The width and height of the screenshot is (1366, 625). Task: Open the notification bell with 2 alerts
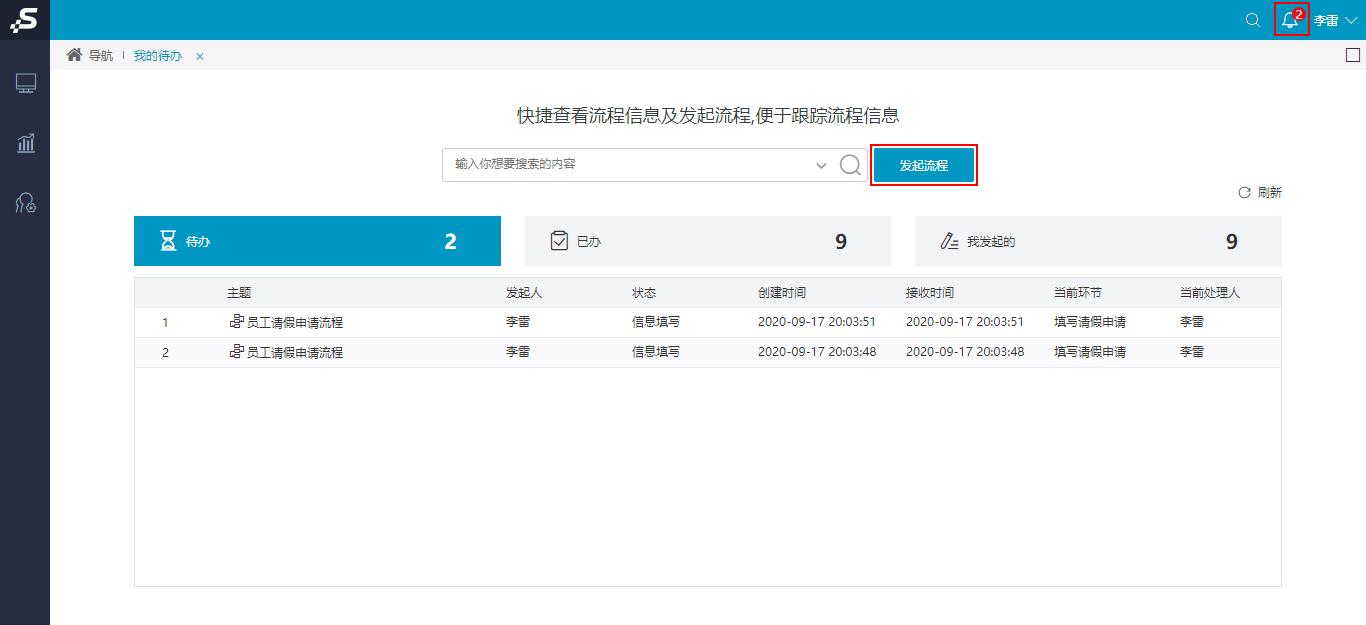tap(1290, 20)
